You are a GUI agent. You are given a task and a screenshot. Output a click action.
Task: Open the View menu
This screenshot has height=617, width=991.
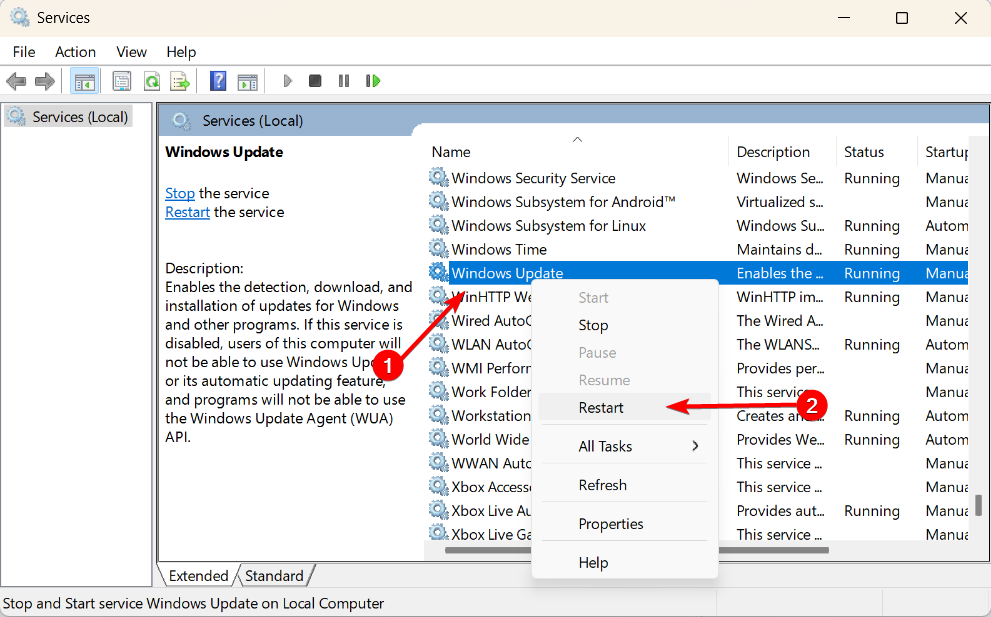click(131, 52)
